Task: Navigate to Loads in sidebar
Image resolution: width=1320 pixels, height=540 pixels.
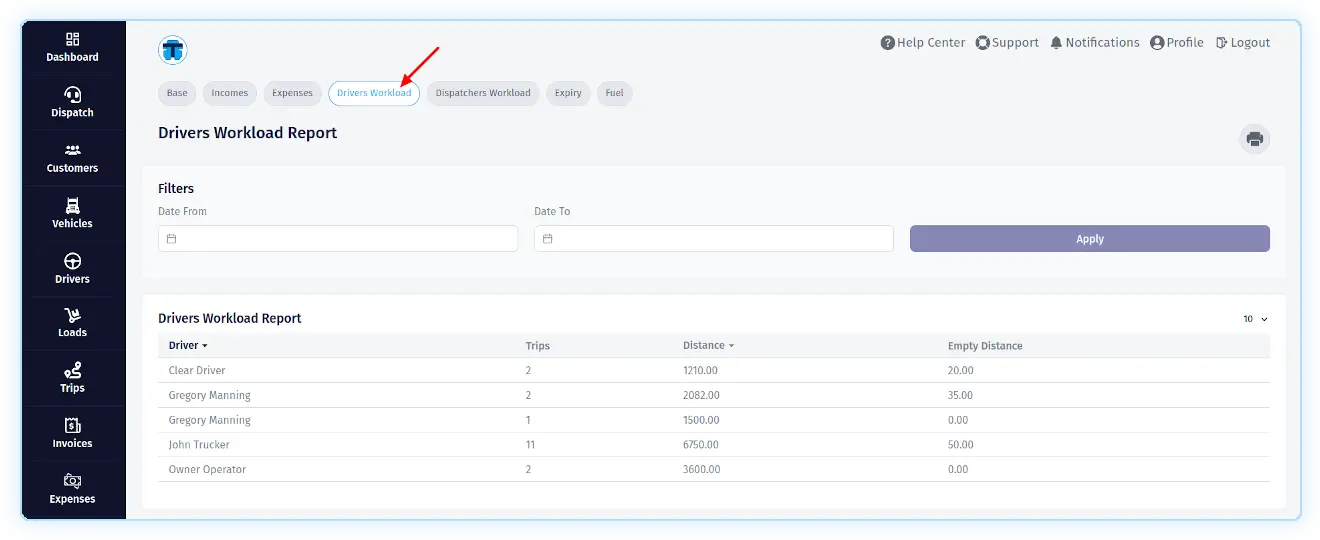Action: (72, 316)
